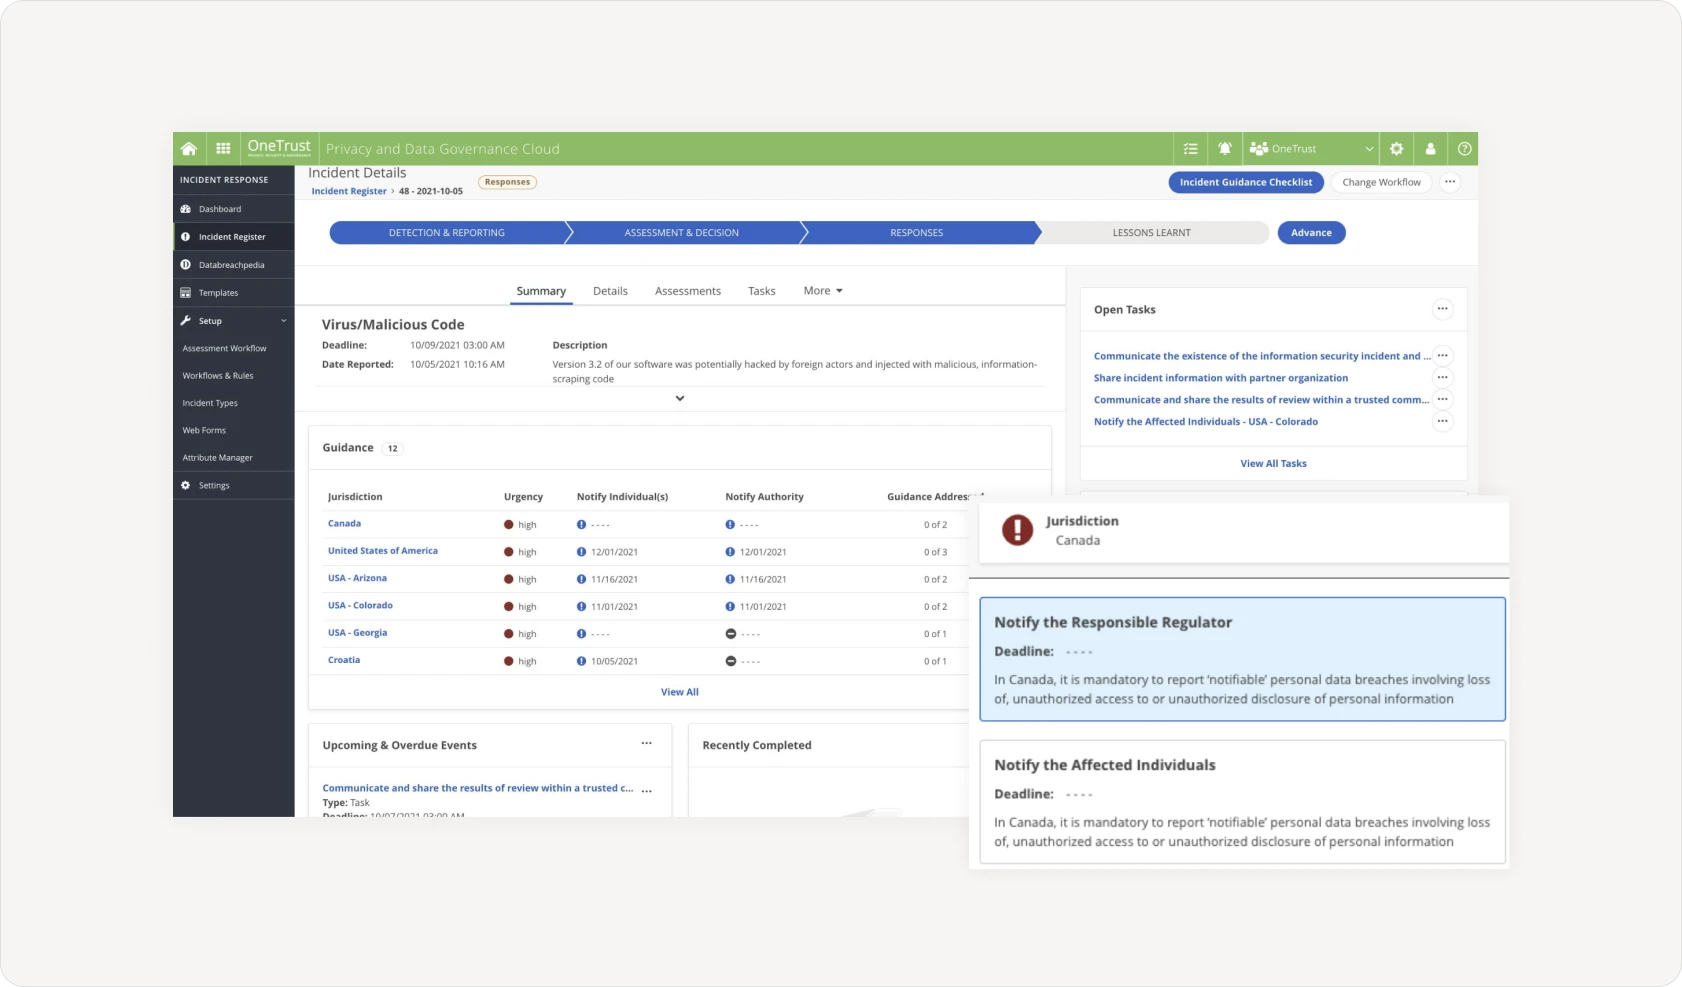Image resolution: width=1682 pixels, height=987 pixels.
Task: Click the Guidance count badge 12
Action: pos(393,448)
